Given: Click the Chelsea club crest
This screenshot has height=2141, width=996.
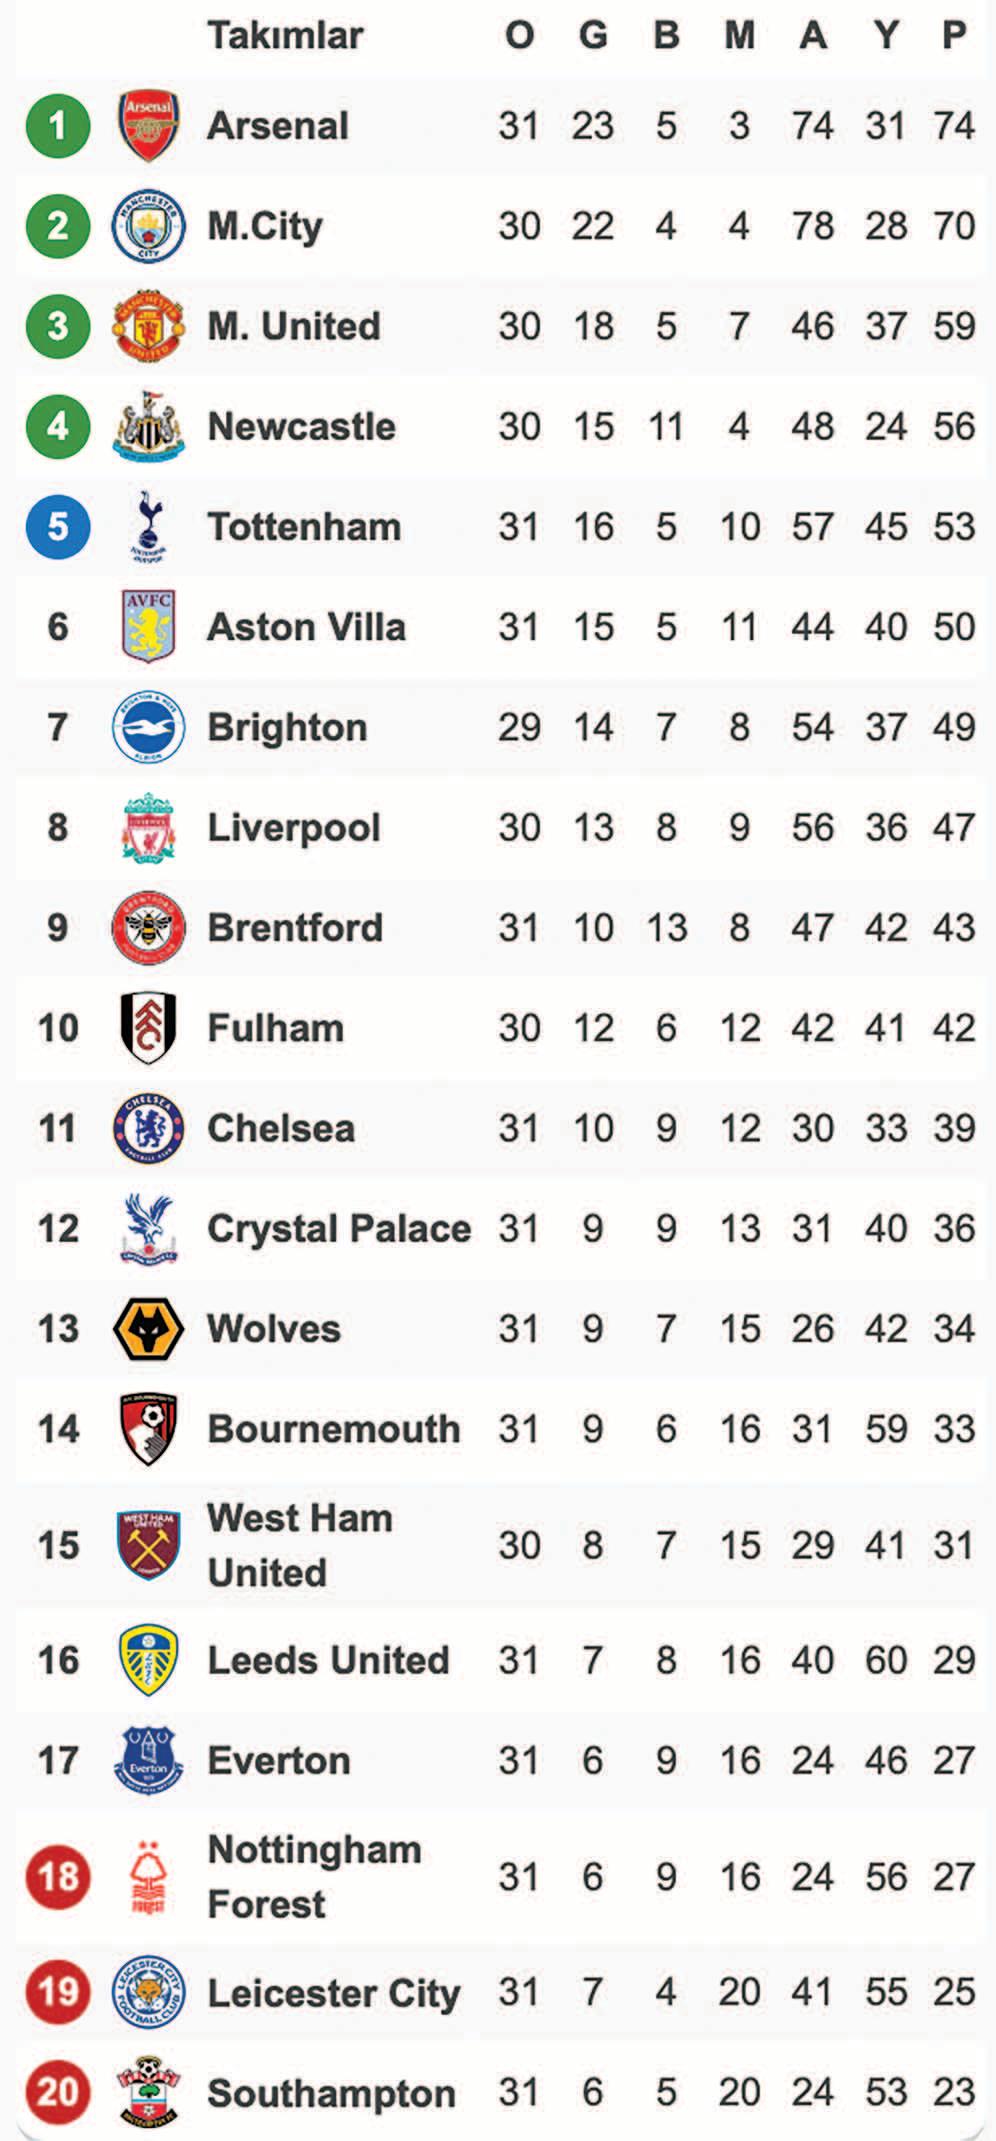Looking at the screenshot, I should point(148,1129).
